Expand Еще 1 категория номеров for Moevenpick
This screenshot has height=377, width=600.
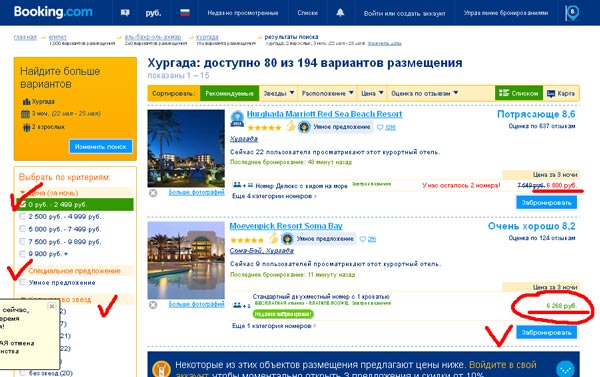tap(274, 326)
